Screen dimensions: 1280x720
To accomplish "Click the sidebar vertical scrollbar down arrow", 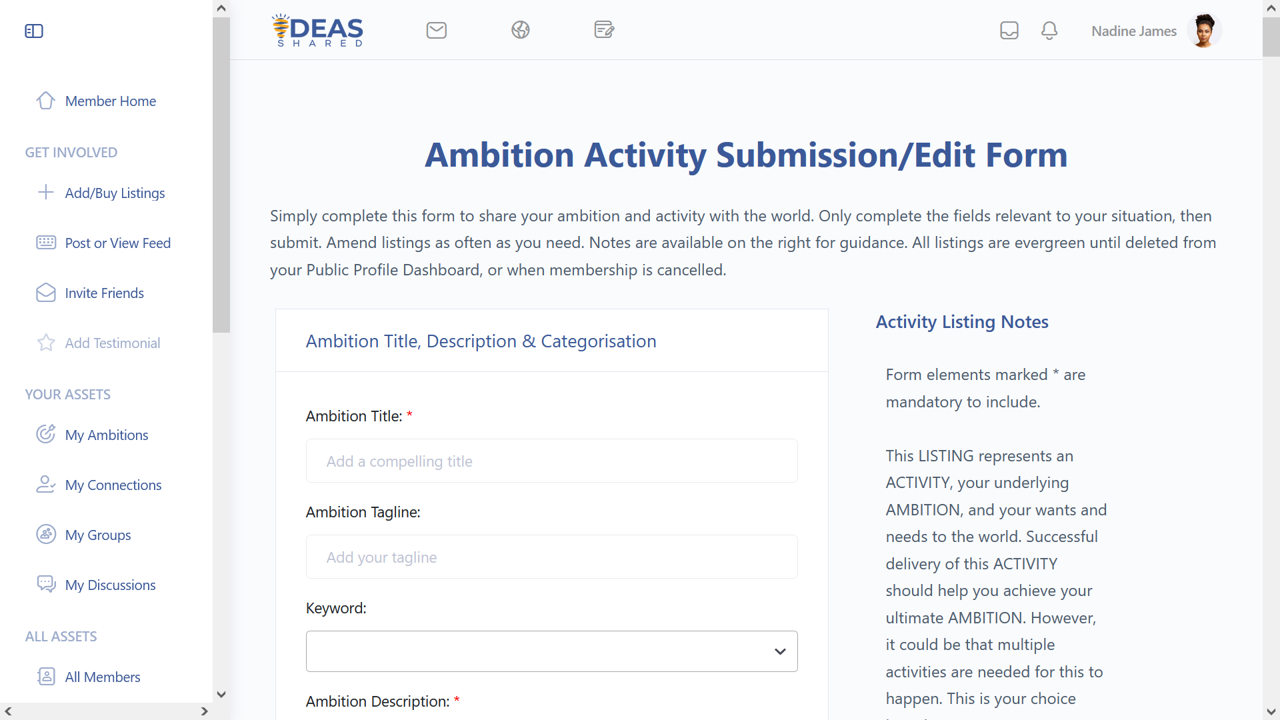I will pyautogui.click(x=221, y=694).
